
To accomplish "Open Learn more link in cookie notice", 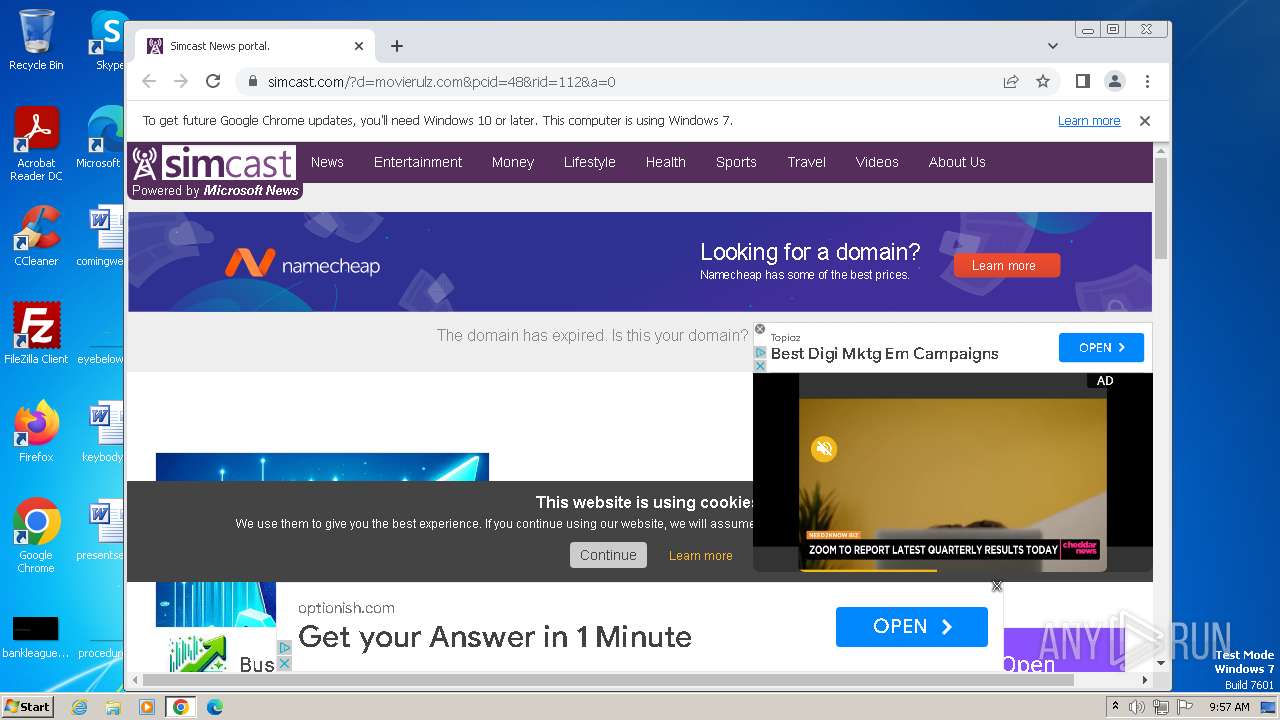I will point(701,556).
